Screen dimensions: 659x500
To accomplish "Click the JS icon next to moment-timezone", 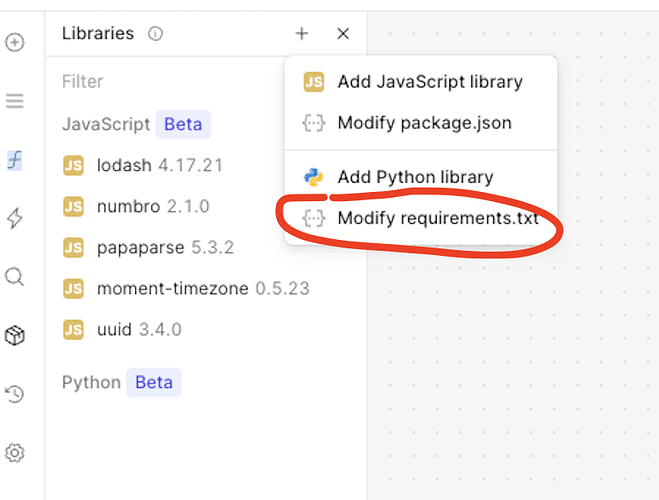I will pos(73,289).
